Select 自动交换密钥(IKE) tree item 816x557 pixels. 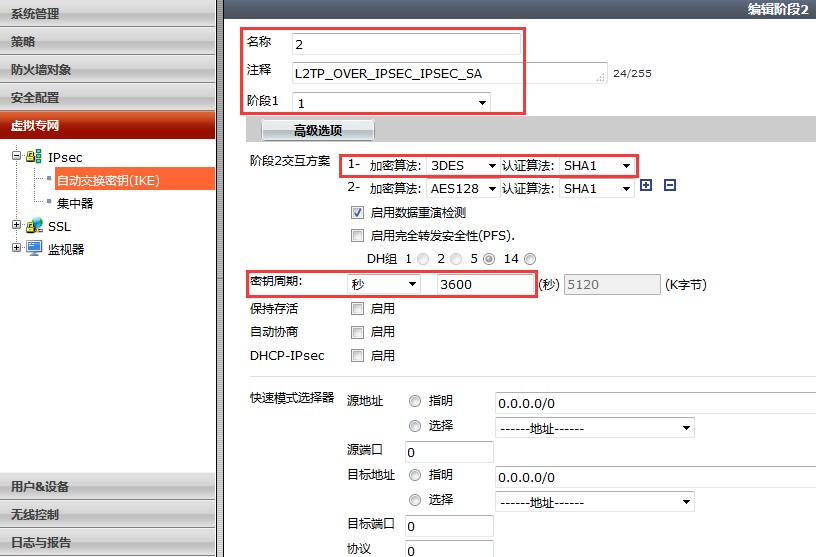click(x=135, y=179)
